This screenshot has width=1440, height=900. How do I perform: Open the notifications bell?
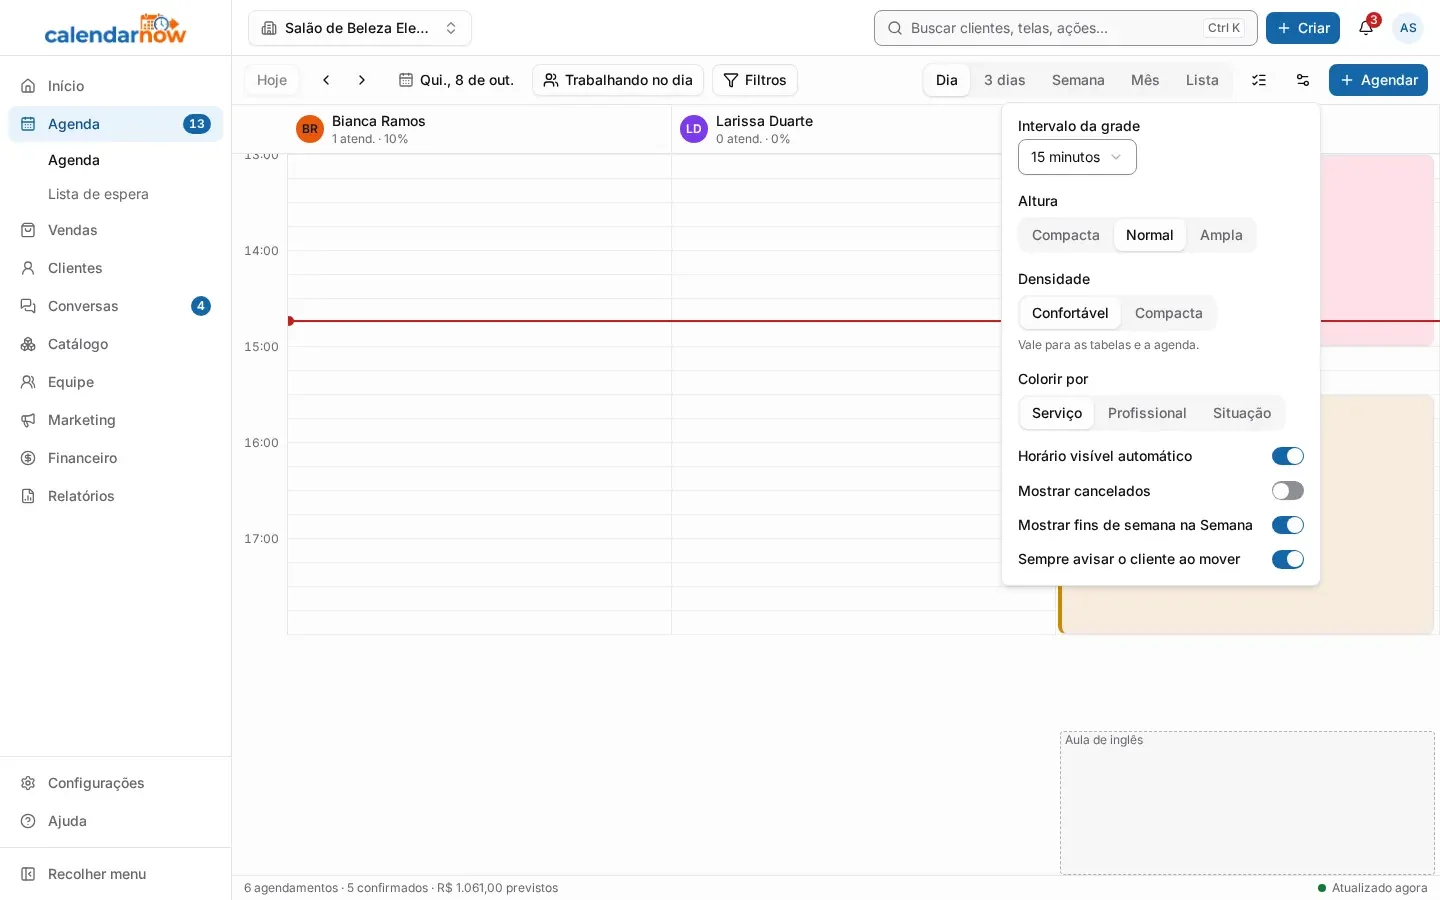tap(1366, 28)
